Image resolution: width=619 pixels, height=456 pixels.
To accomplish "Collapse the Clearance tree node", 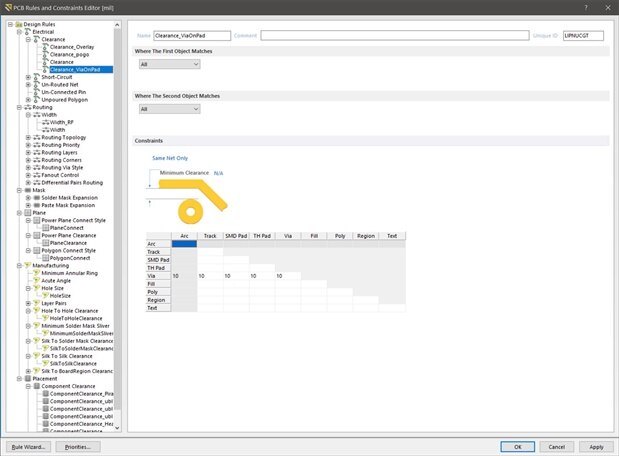I will [28, 39].
